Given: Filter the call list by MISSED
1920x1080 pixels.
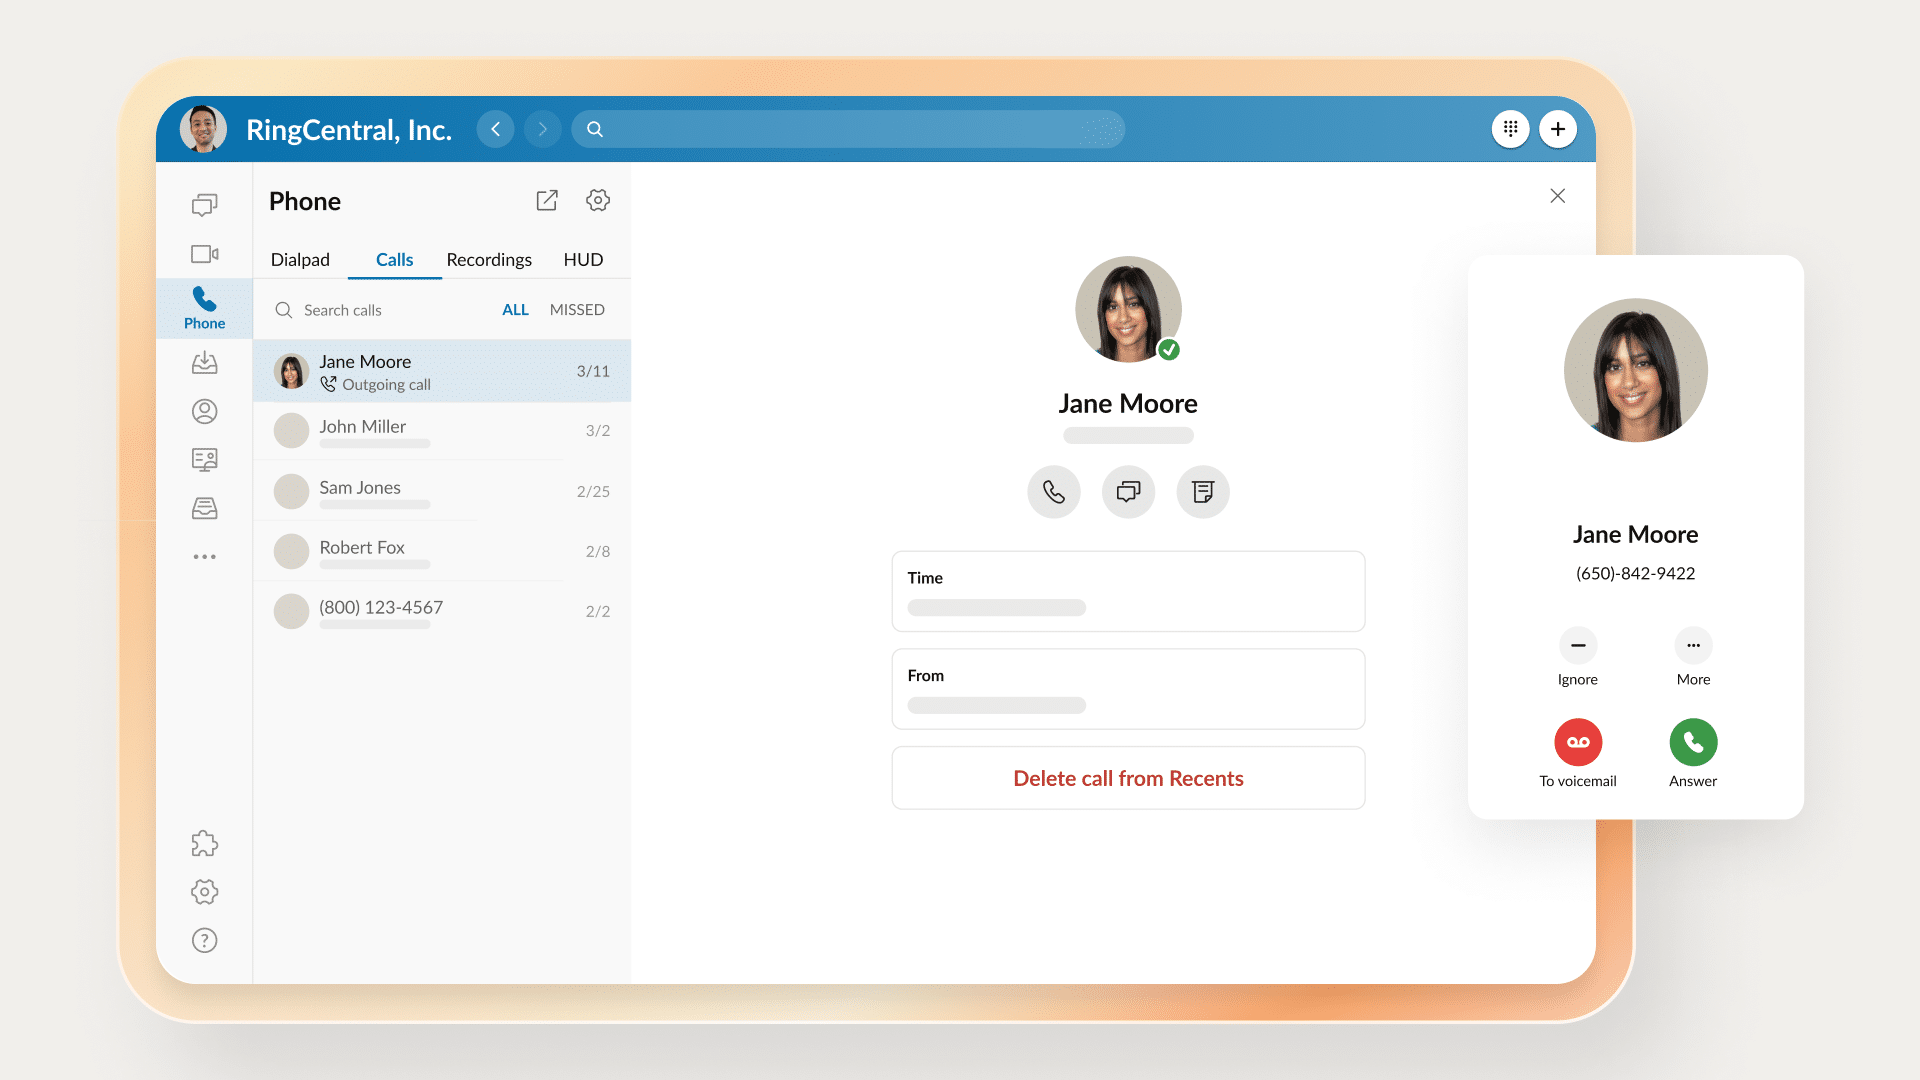Looking at the screenshot, I should point(577,310).
